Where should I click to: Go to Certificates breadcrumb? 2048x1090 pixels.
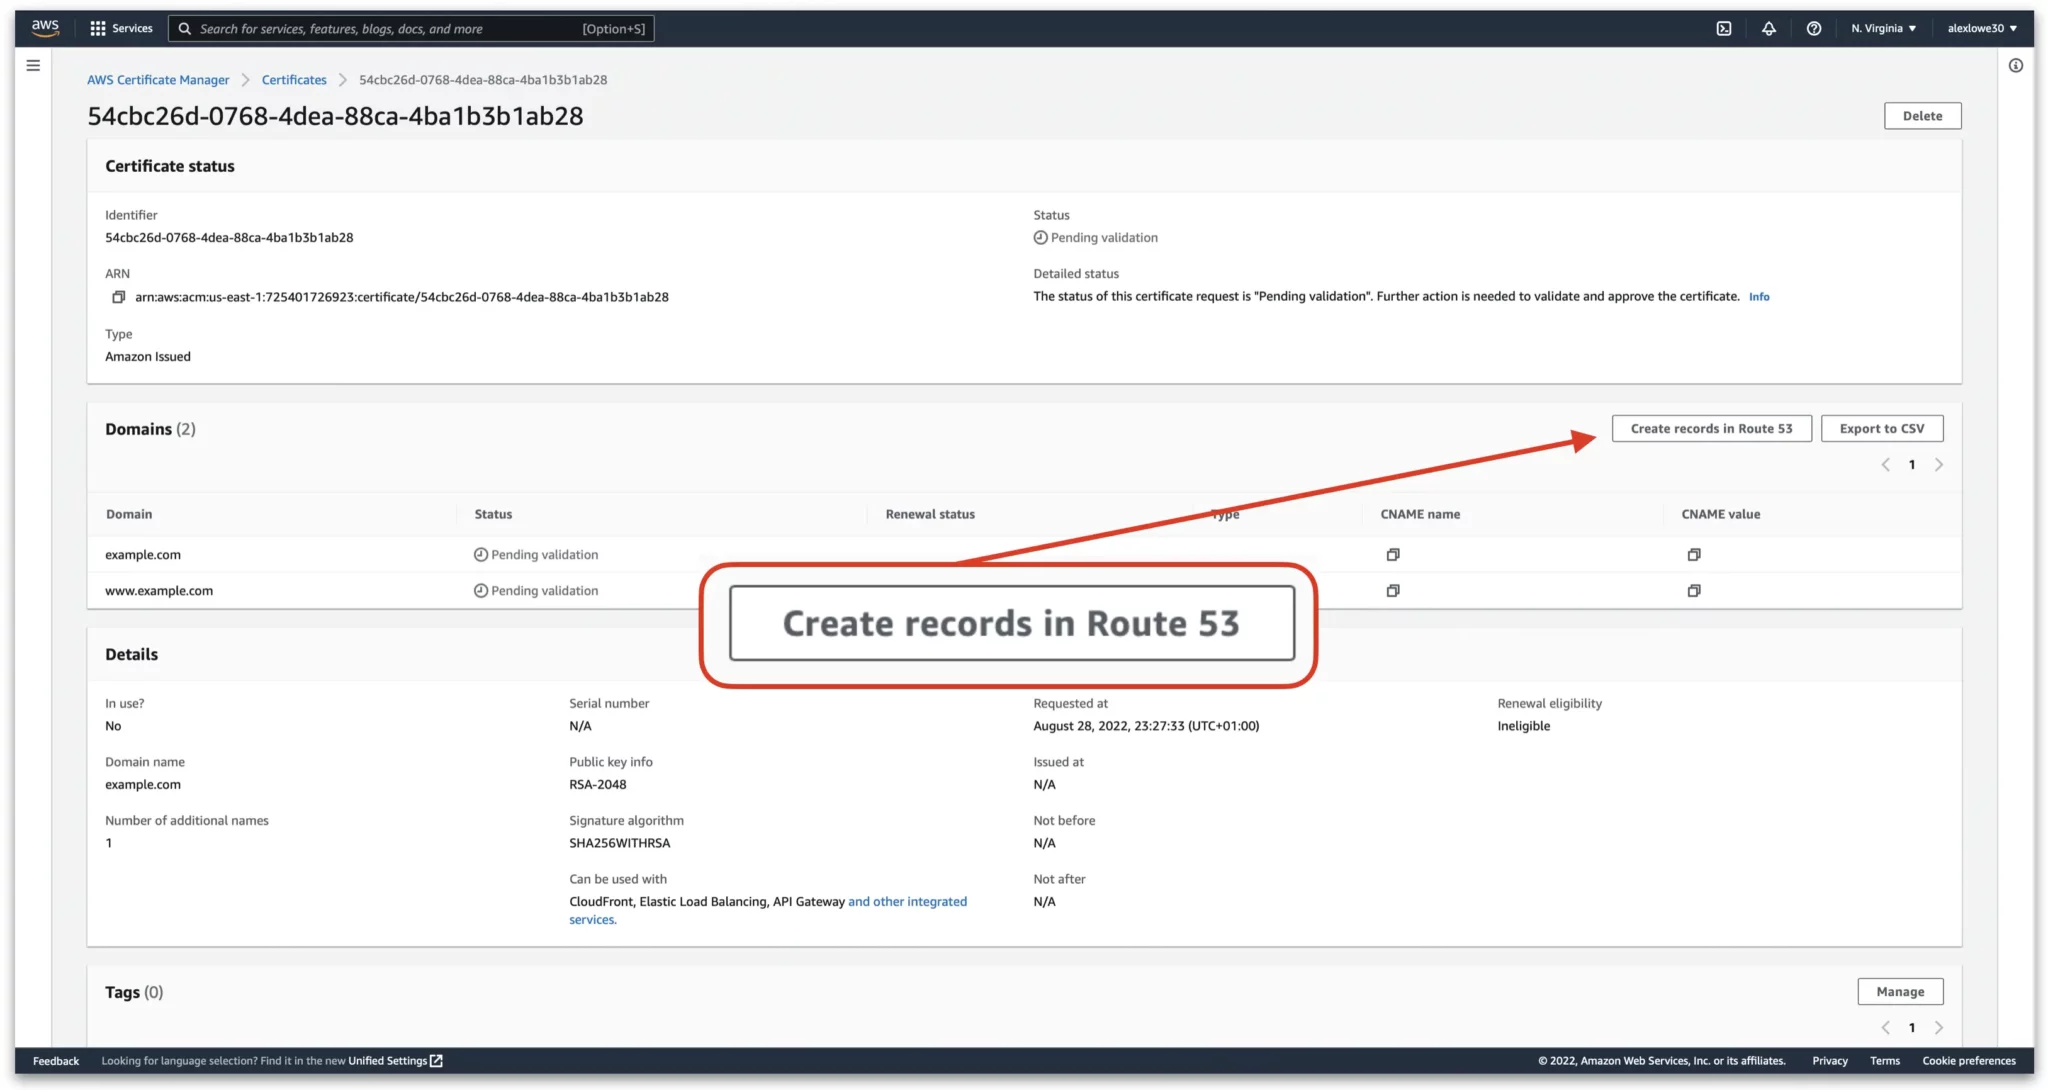tap(294, 80)
